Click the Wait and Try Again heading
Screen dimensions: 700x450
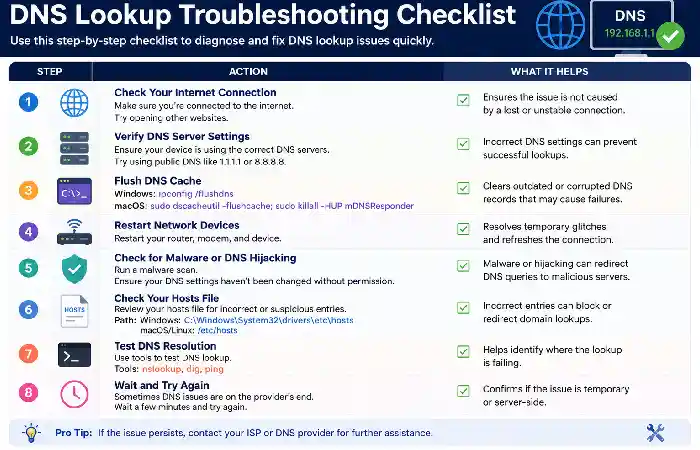pyautogui.click(x=162, y=385)
